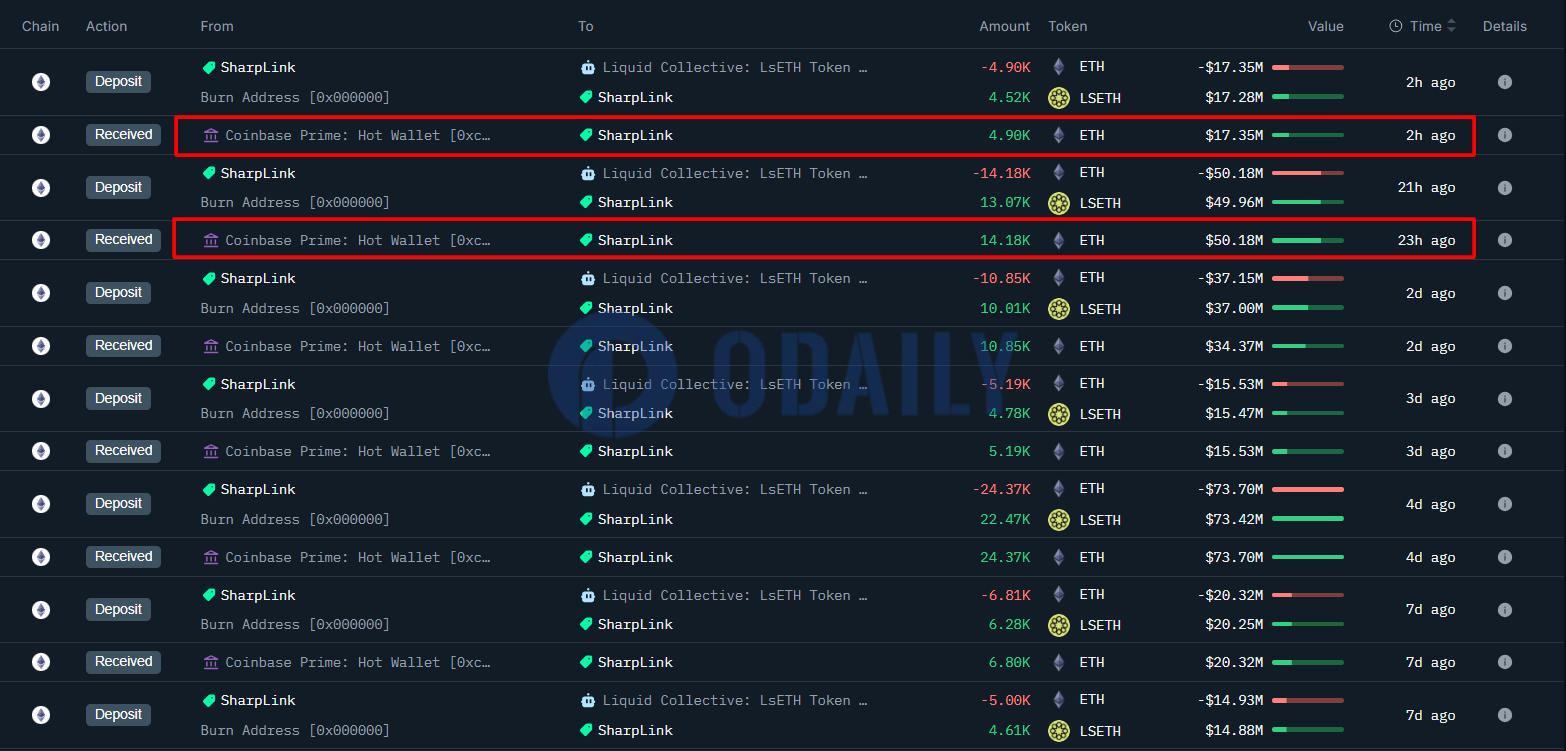Click LSETH token icon in $17.28M row
The width and height of the screenshot is (1566, 751).
[1059, 98]
